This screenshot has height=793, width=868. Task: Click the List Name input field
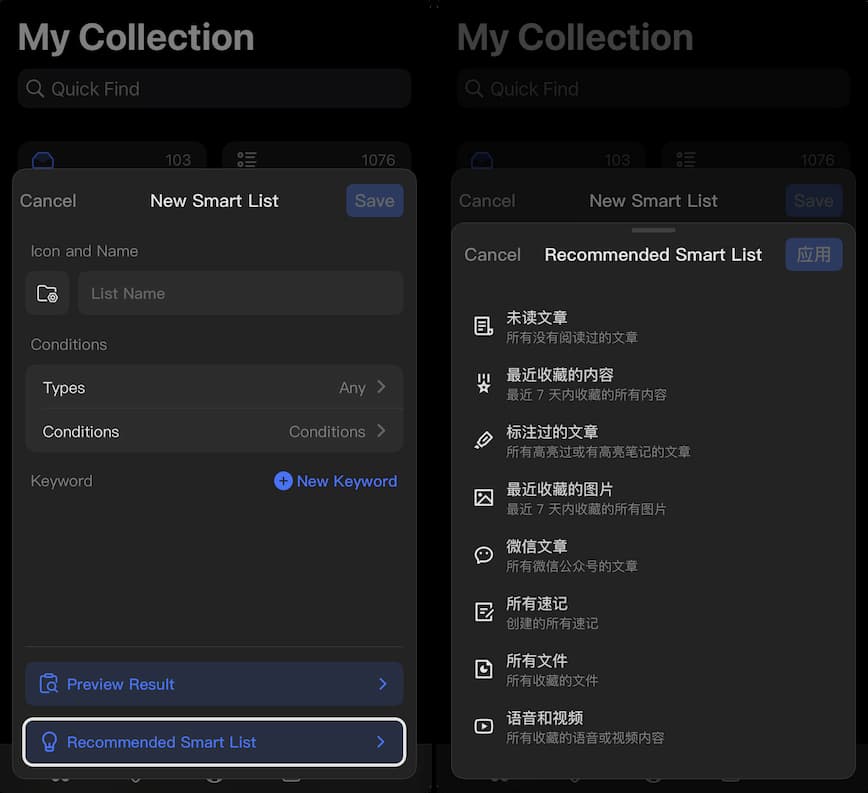point(240,294)
